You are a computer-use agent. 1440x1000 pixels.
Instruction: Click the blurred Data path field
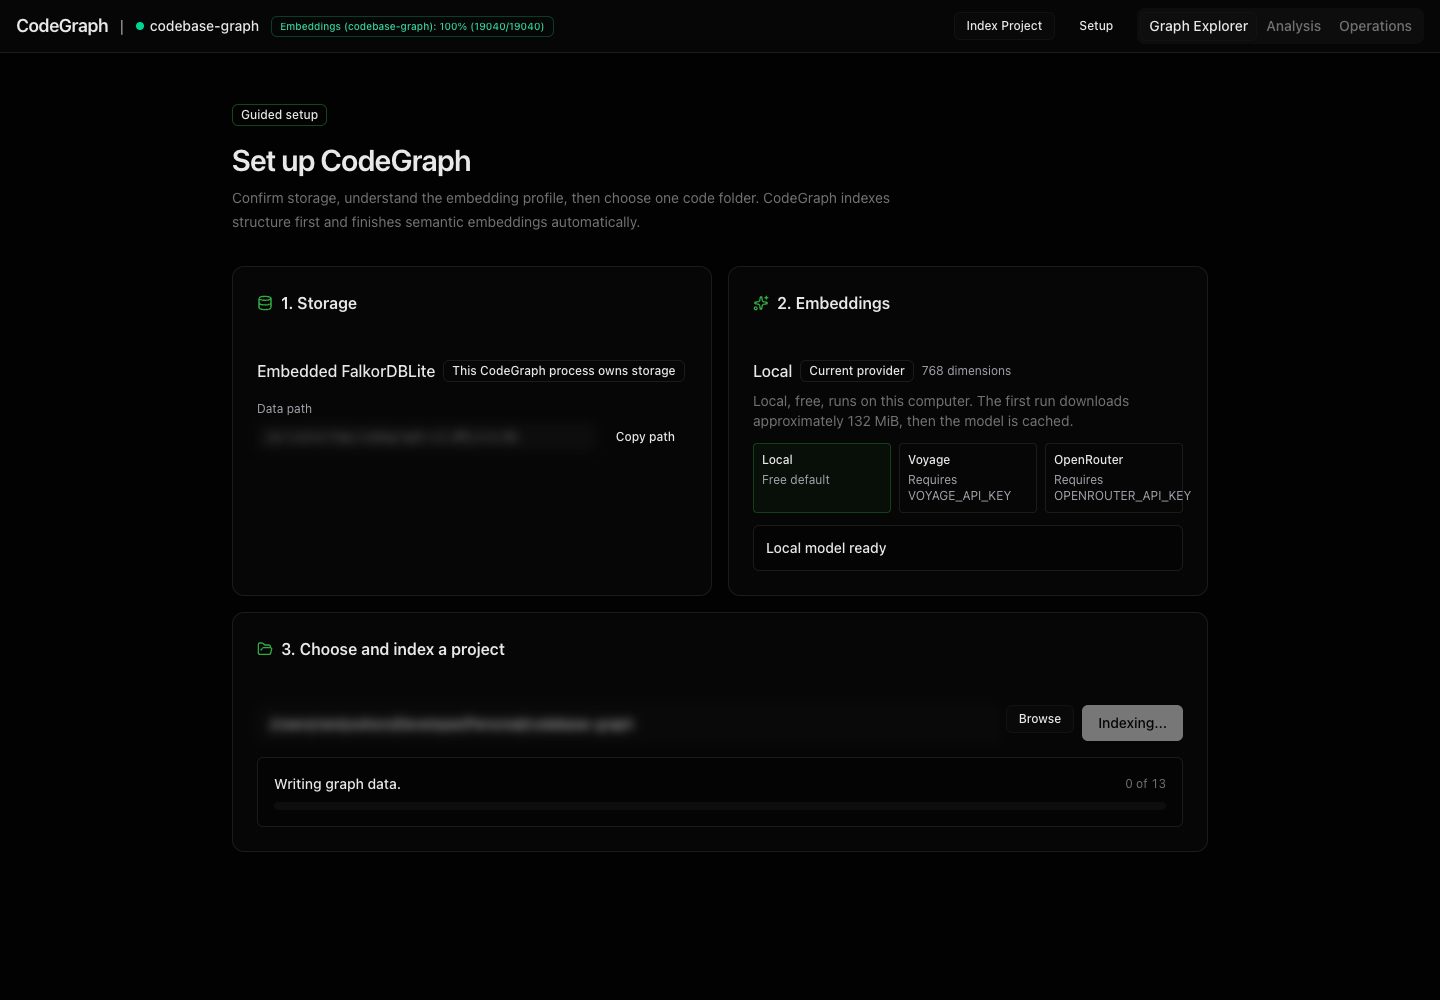click(427, 437)
